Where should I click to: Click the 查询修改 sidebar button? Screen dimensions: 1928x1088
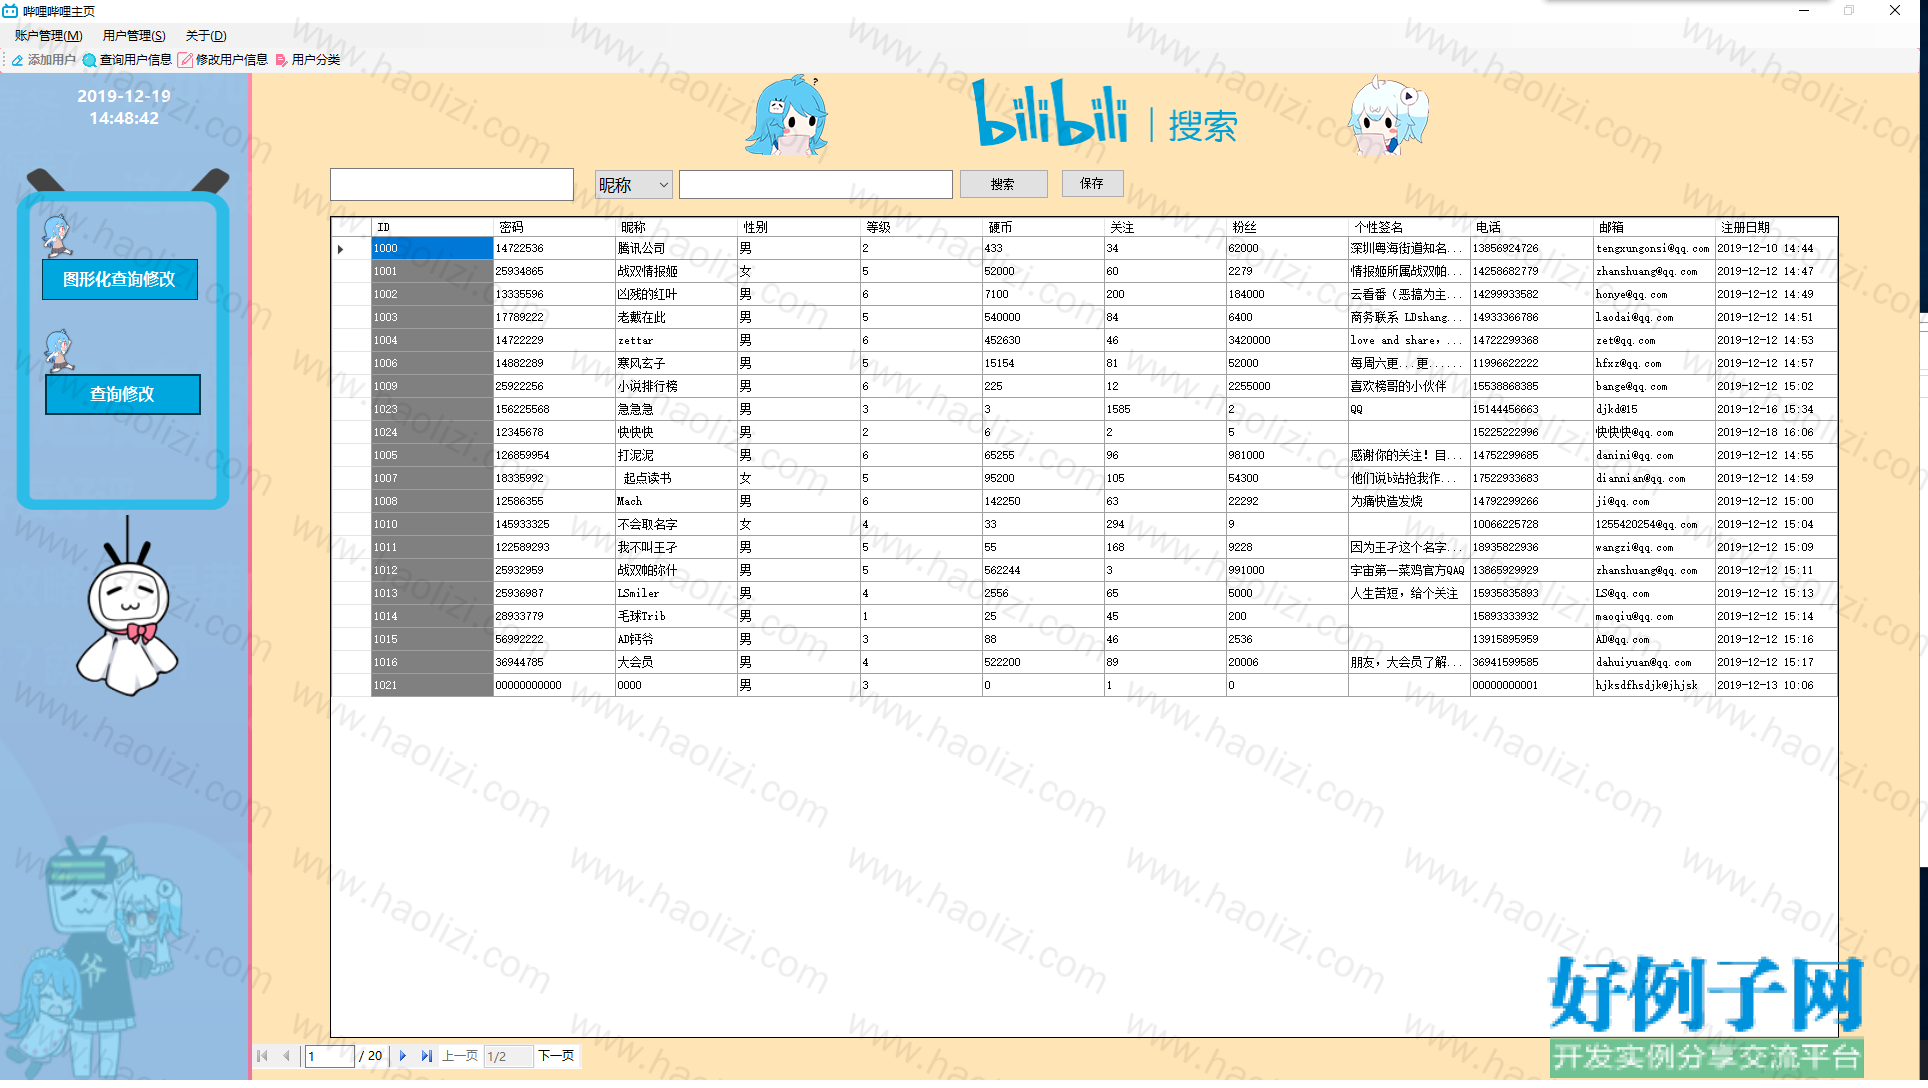tap(123, 395)
